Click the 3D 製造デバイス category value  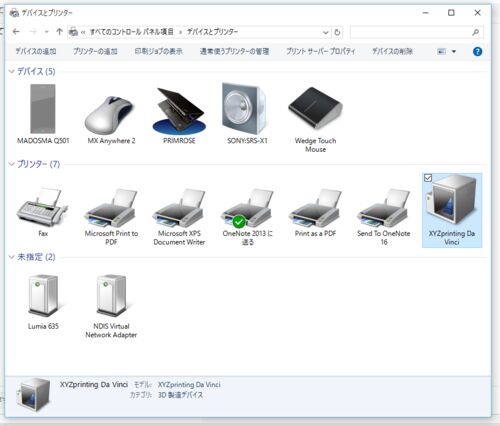[x=180, y=395]
